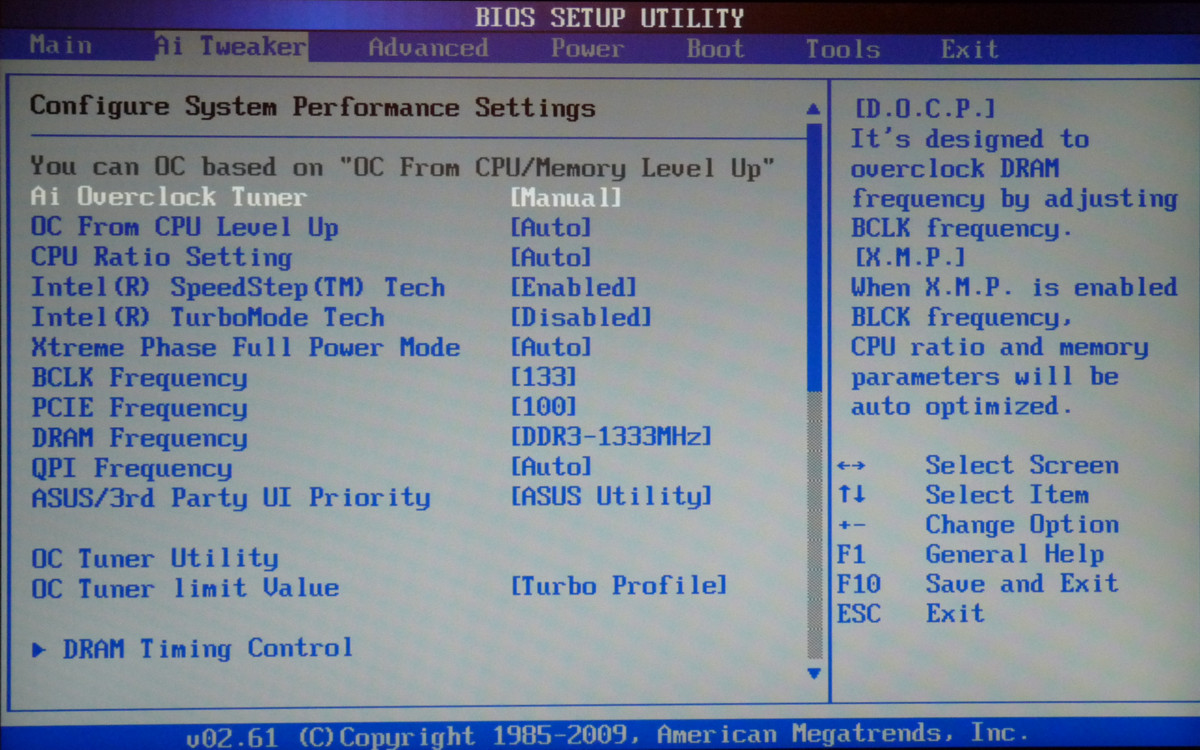Open the Power tab
Viewport: 1200px width, 750px height.
587,48
